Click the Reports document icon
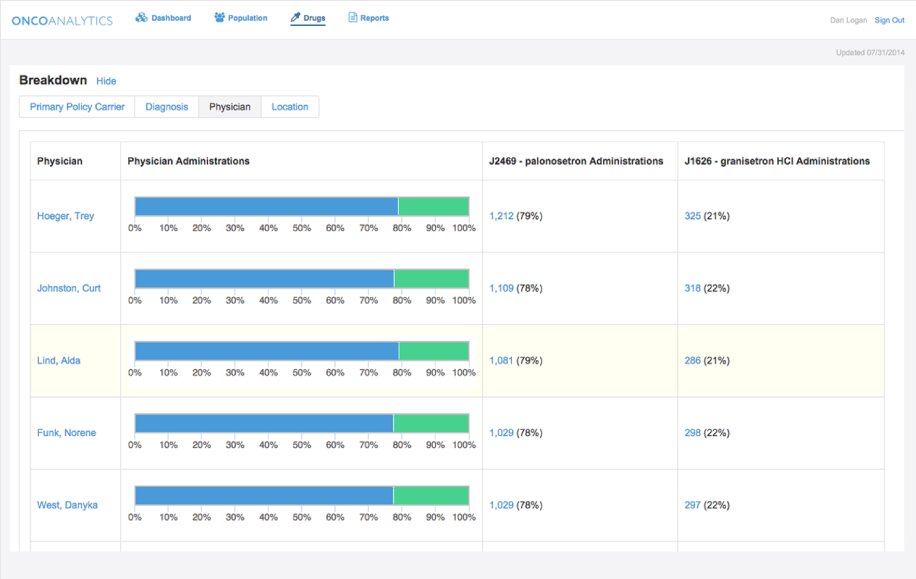The image size is (916, 579). pyautogui.click(x=352, y=18)
